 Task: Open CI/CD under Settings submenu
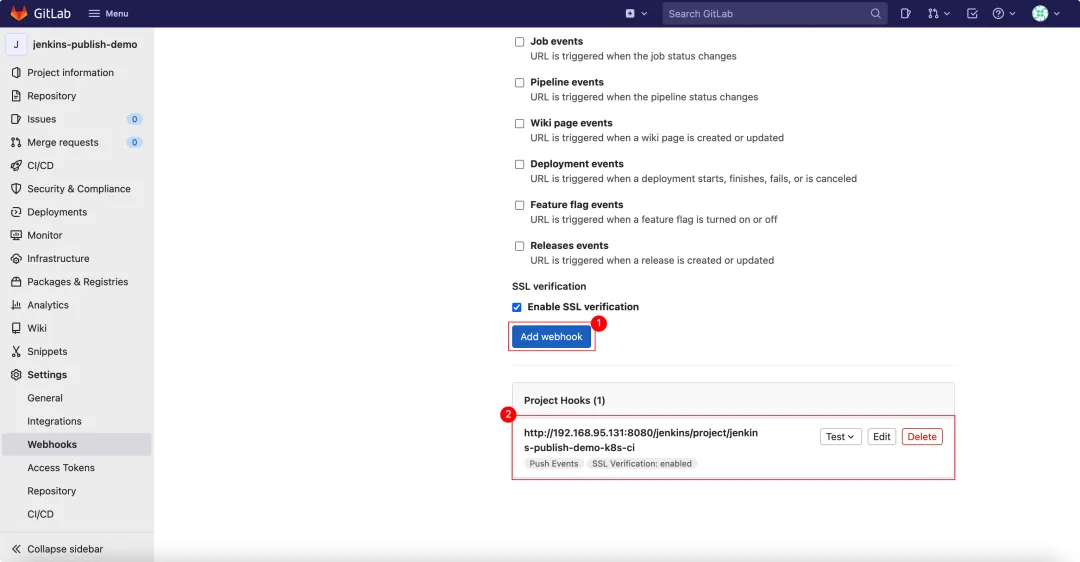[41, 514]
